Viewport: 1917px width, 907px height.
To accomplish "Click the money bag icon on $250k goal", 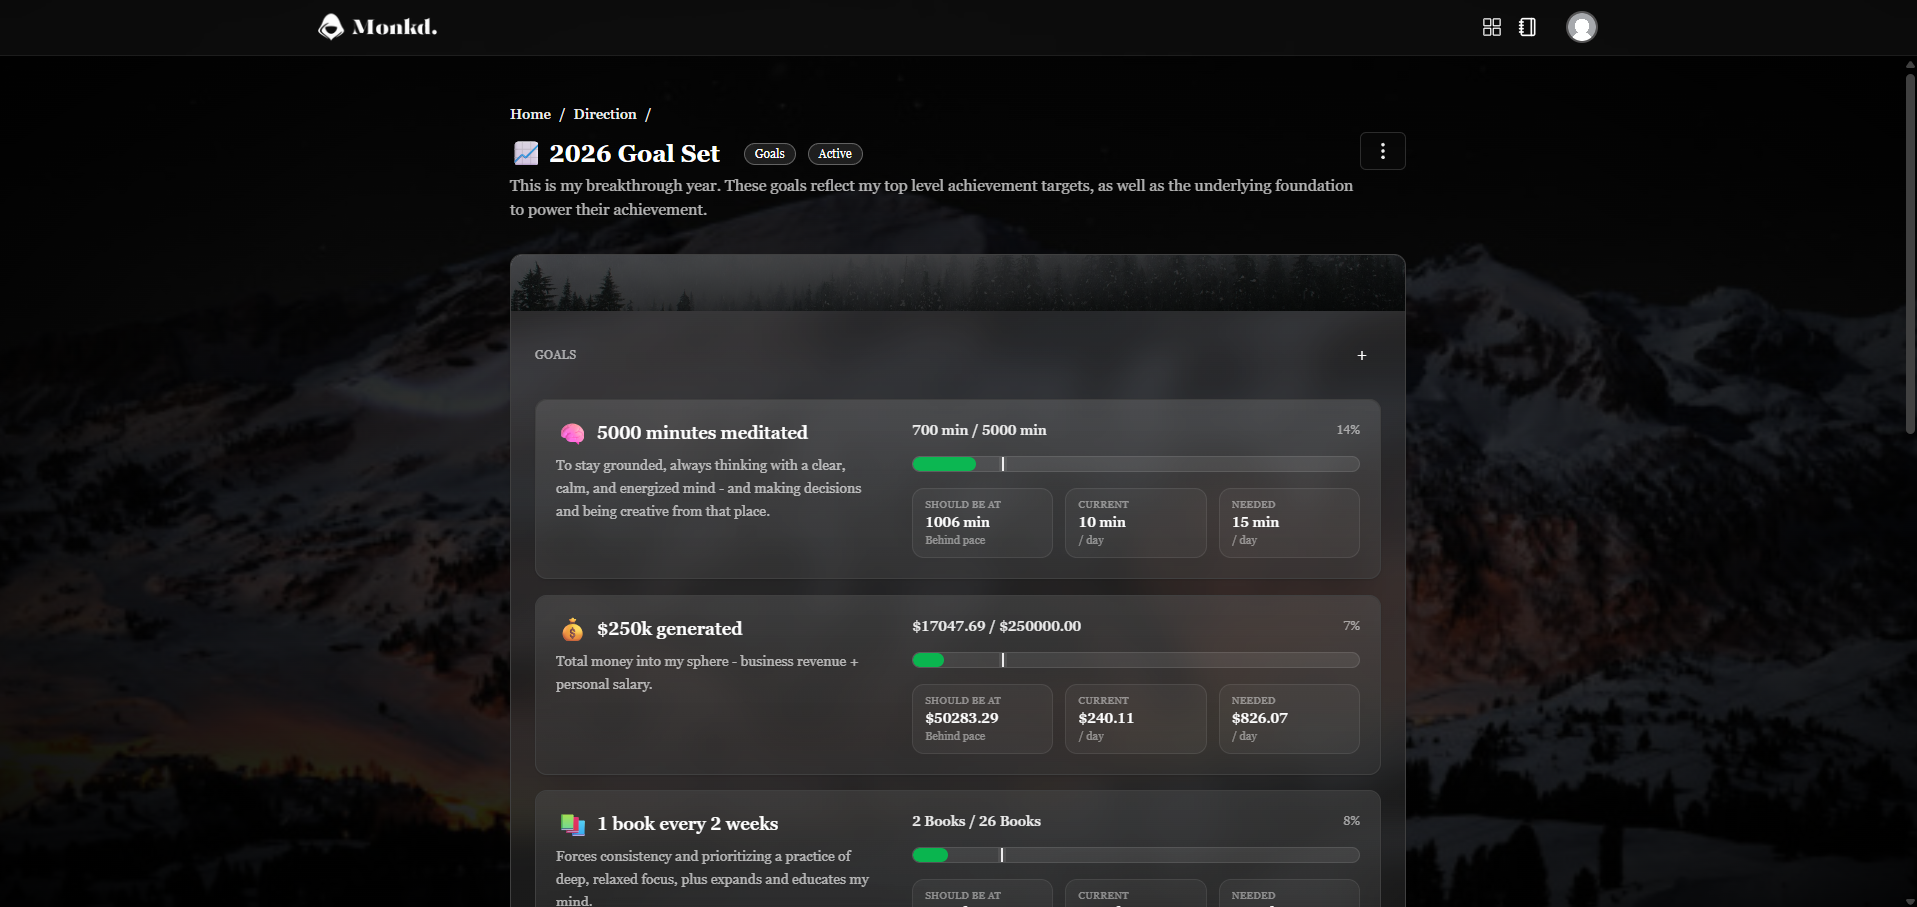I will [x=572, y=629].
